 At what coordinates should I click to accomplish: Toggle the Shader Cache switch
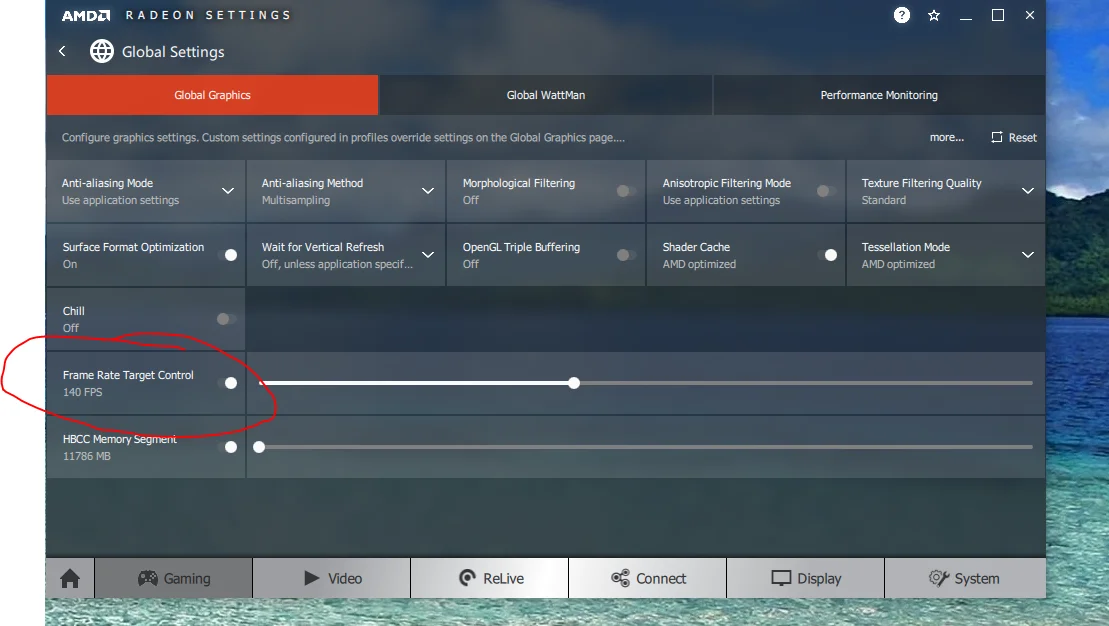pos(827,255)
